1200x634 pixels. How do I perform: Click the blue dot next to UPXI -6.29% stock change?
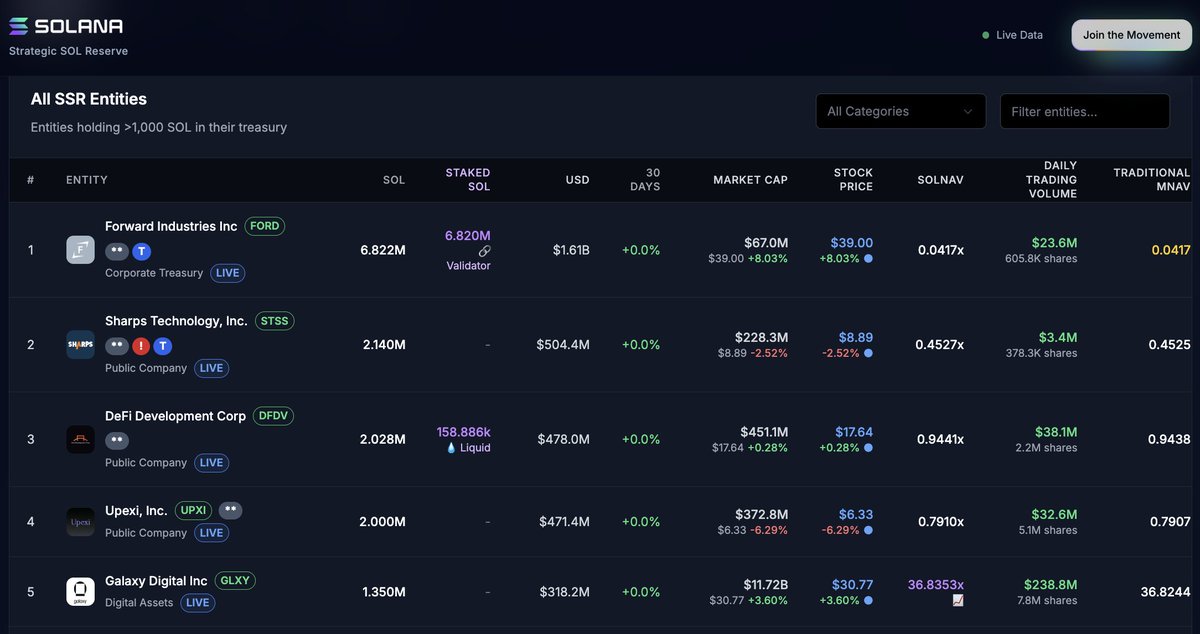867,530
